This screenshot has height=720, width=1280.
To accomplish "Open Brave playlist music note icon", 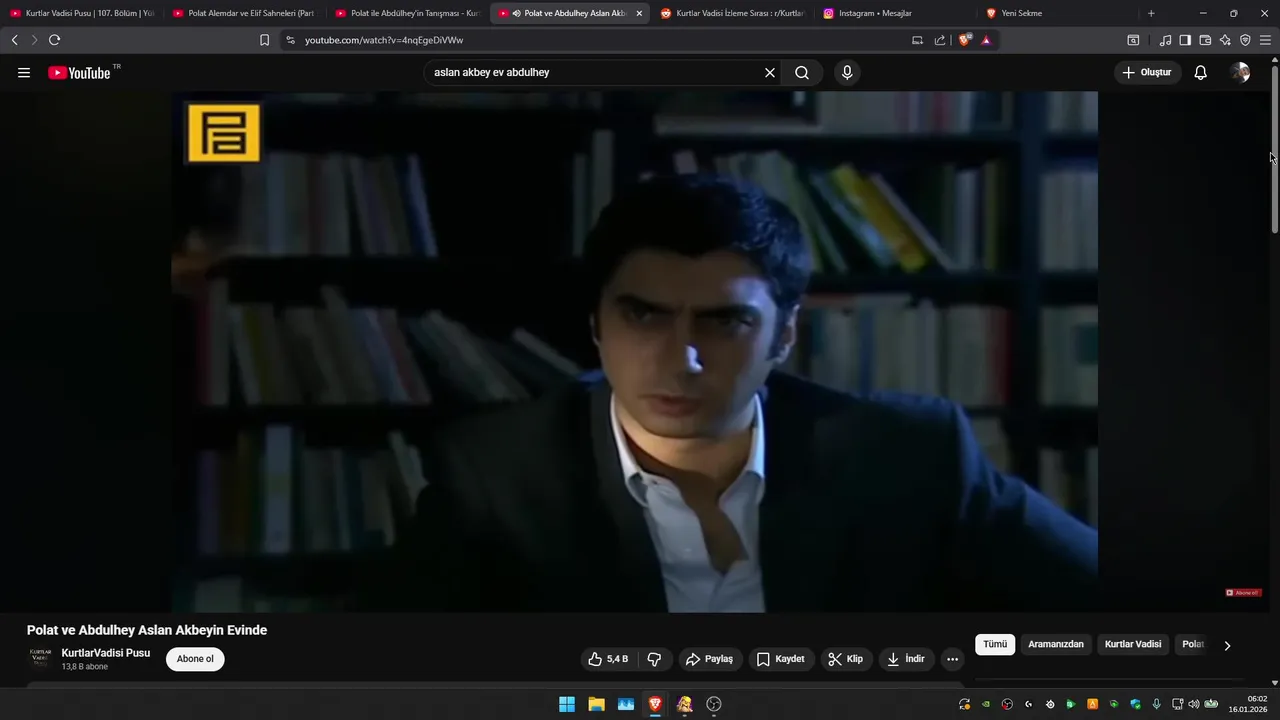I will [1165, 40].
